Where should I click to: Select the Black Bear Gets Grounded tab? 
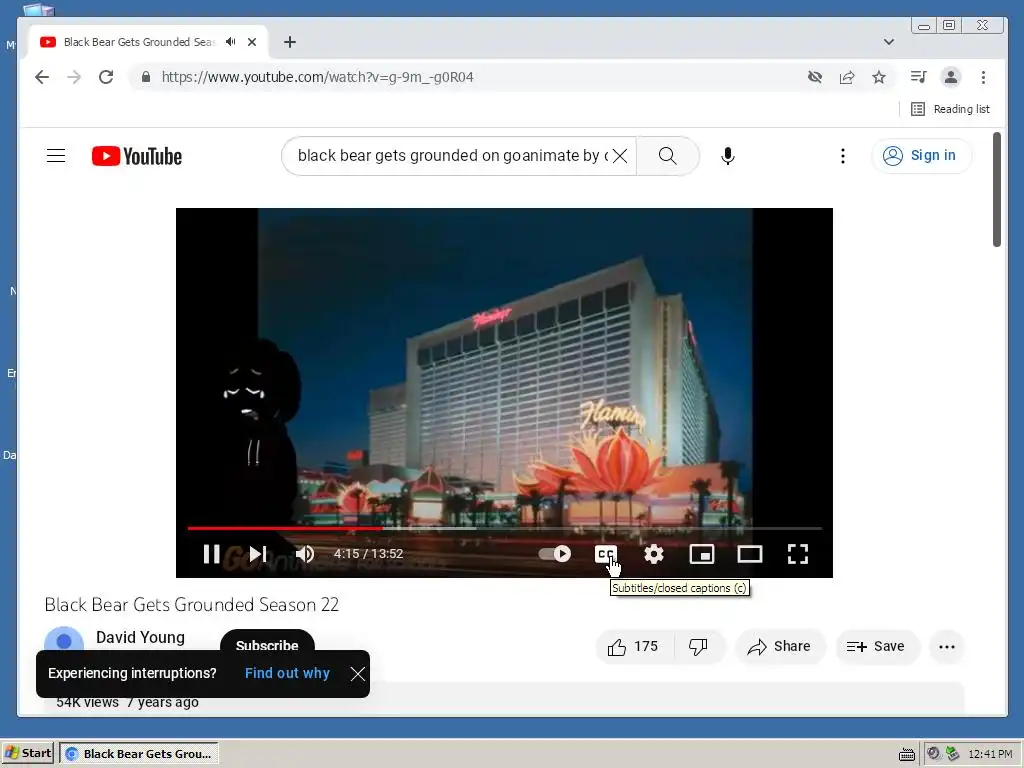coord(138,42)
